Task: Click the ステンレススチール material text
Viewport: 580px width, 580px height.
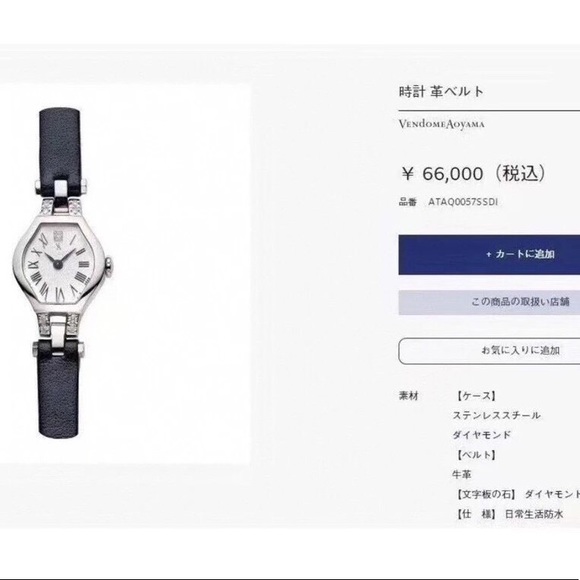Action: point(496,415)
